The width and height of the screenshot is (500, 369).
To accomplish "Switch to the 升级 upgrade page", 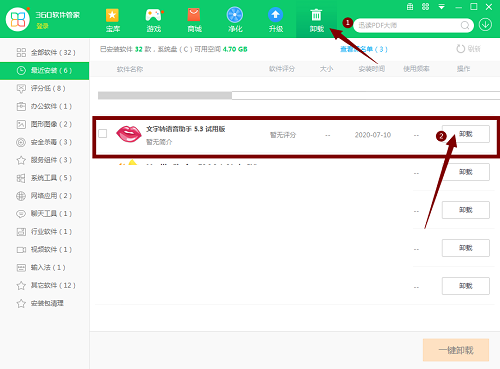I will tap(276, 20).
